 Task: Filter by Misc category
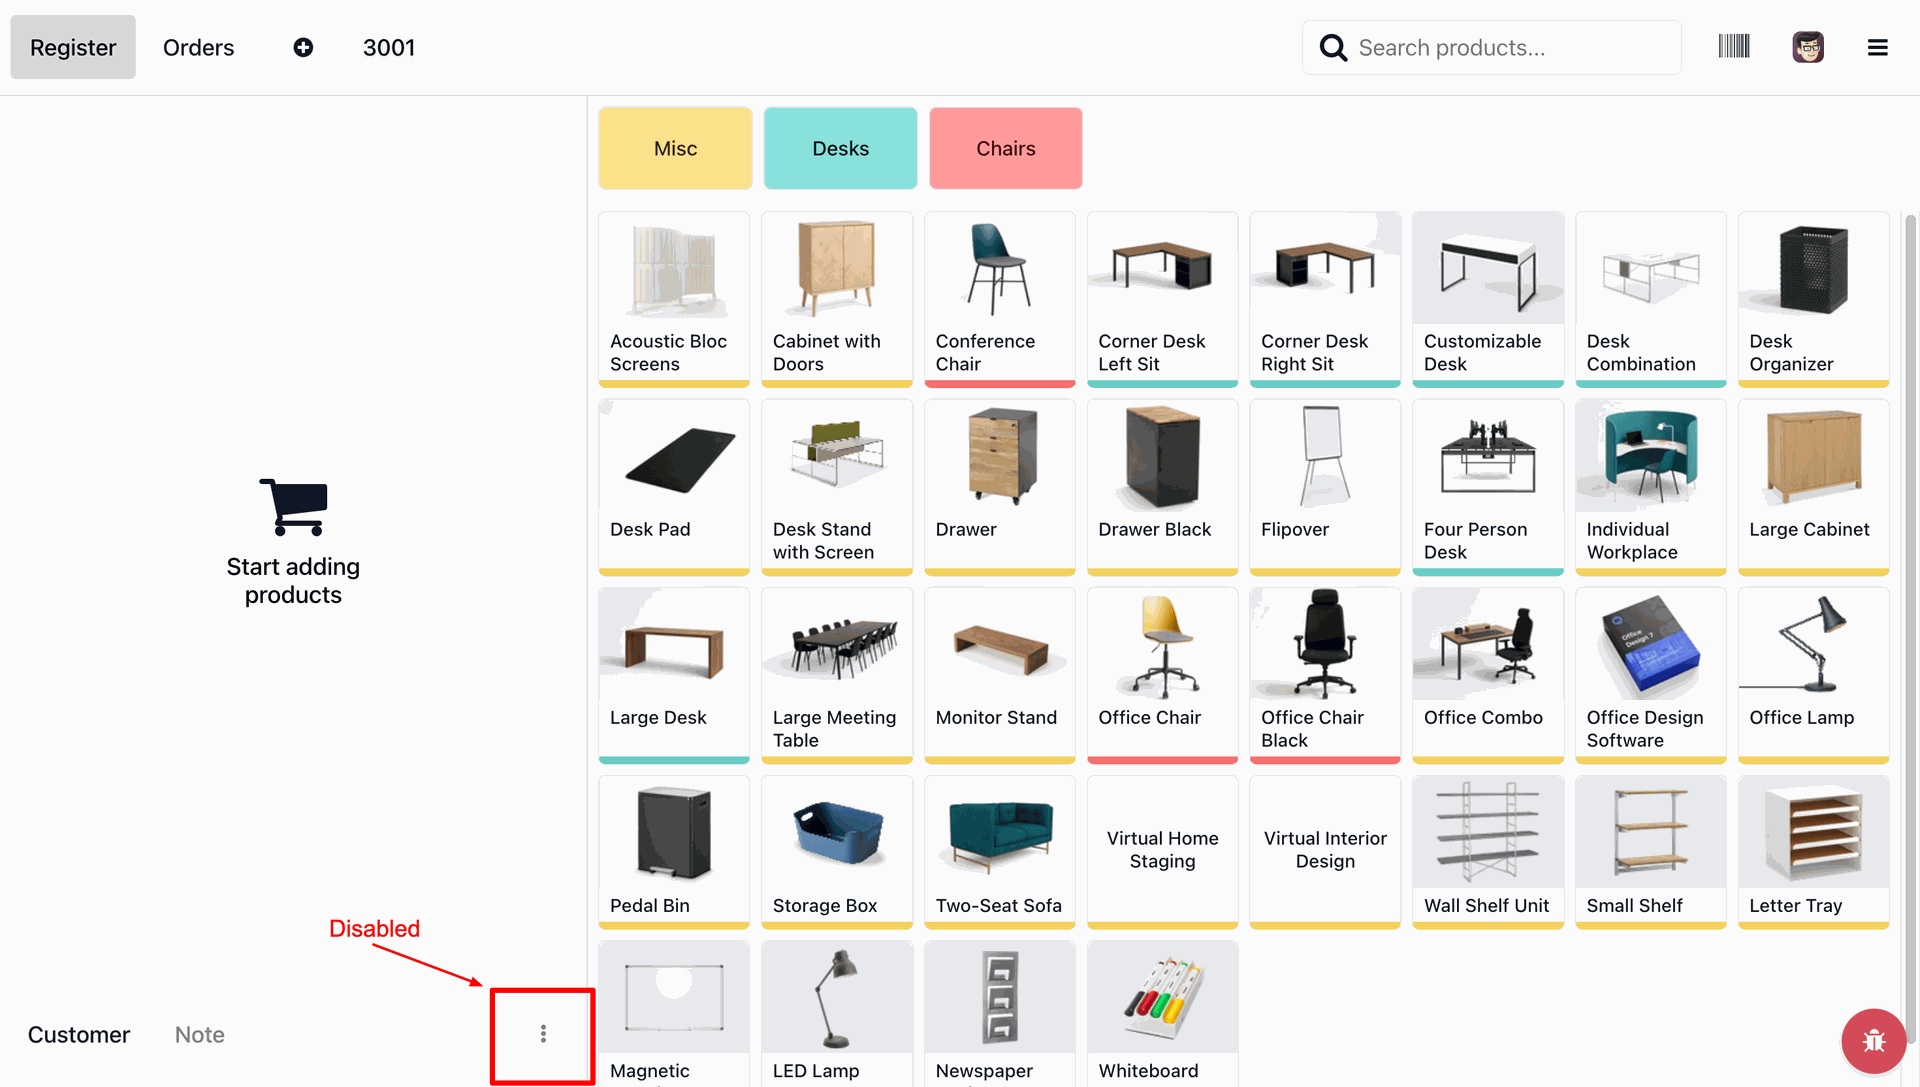pos(675,148)
